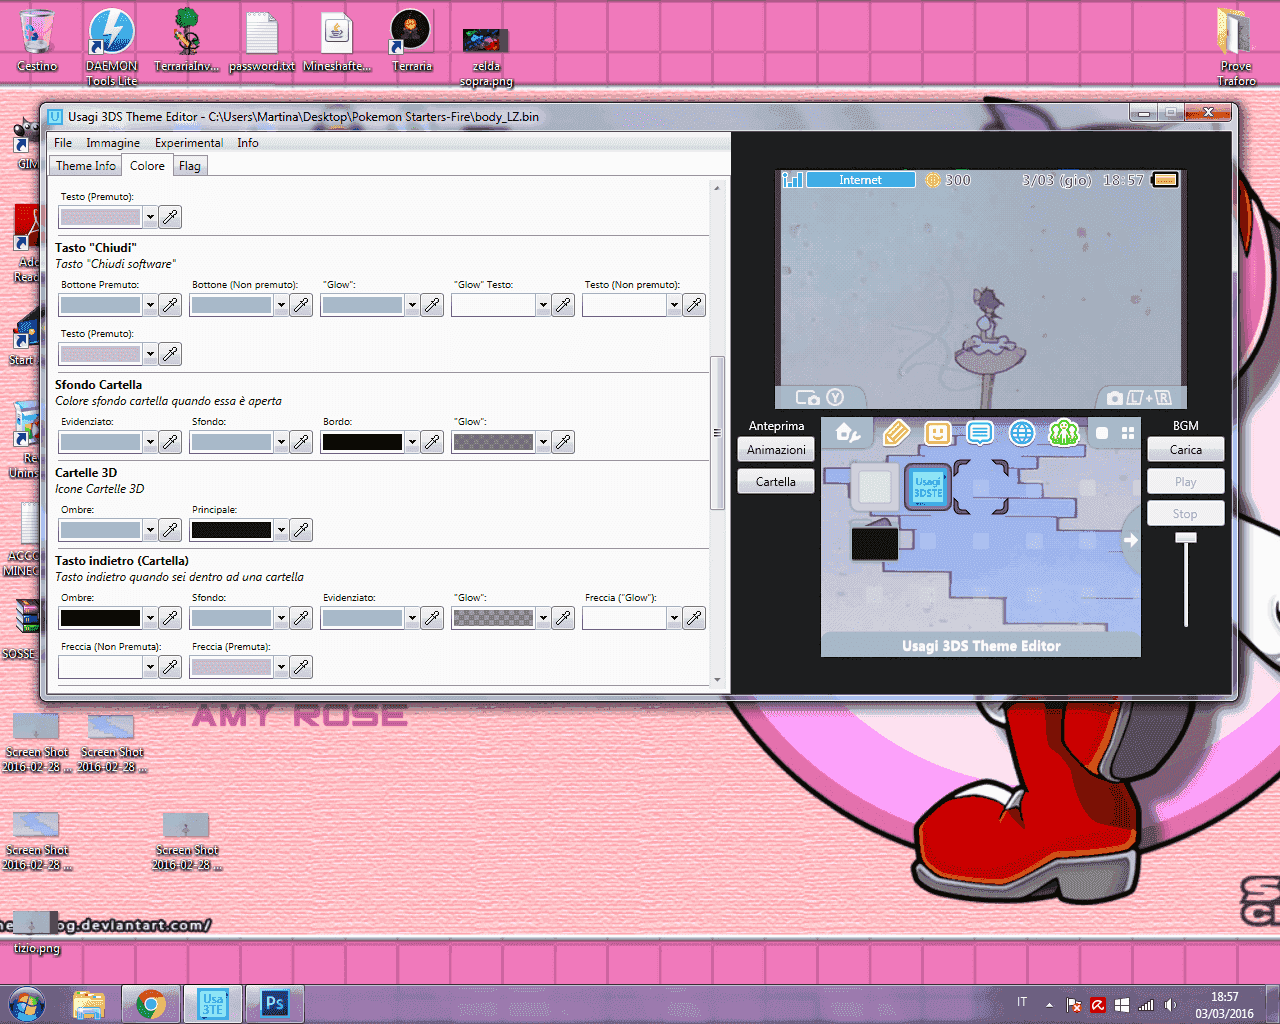Click Tasto indietro "Glow" eyedropper

[564, 618]
